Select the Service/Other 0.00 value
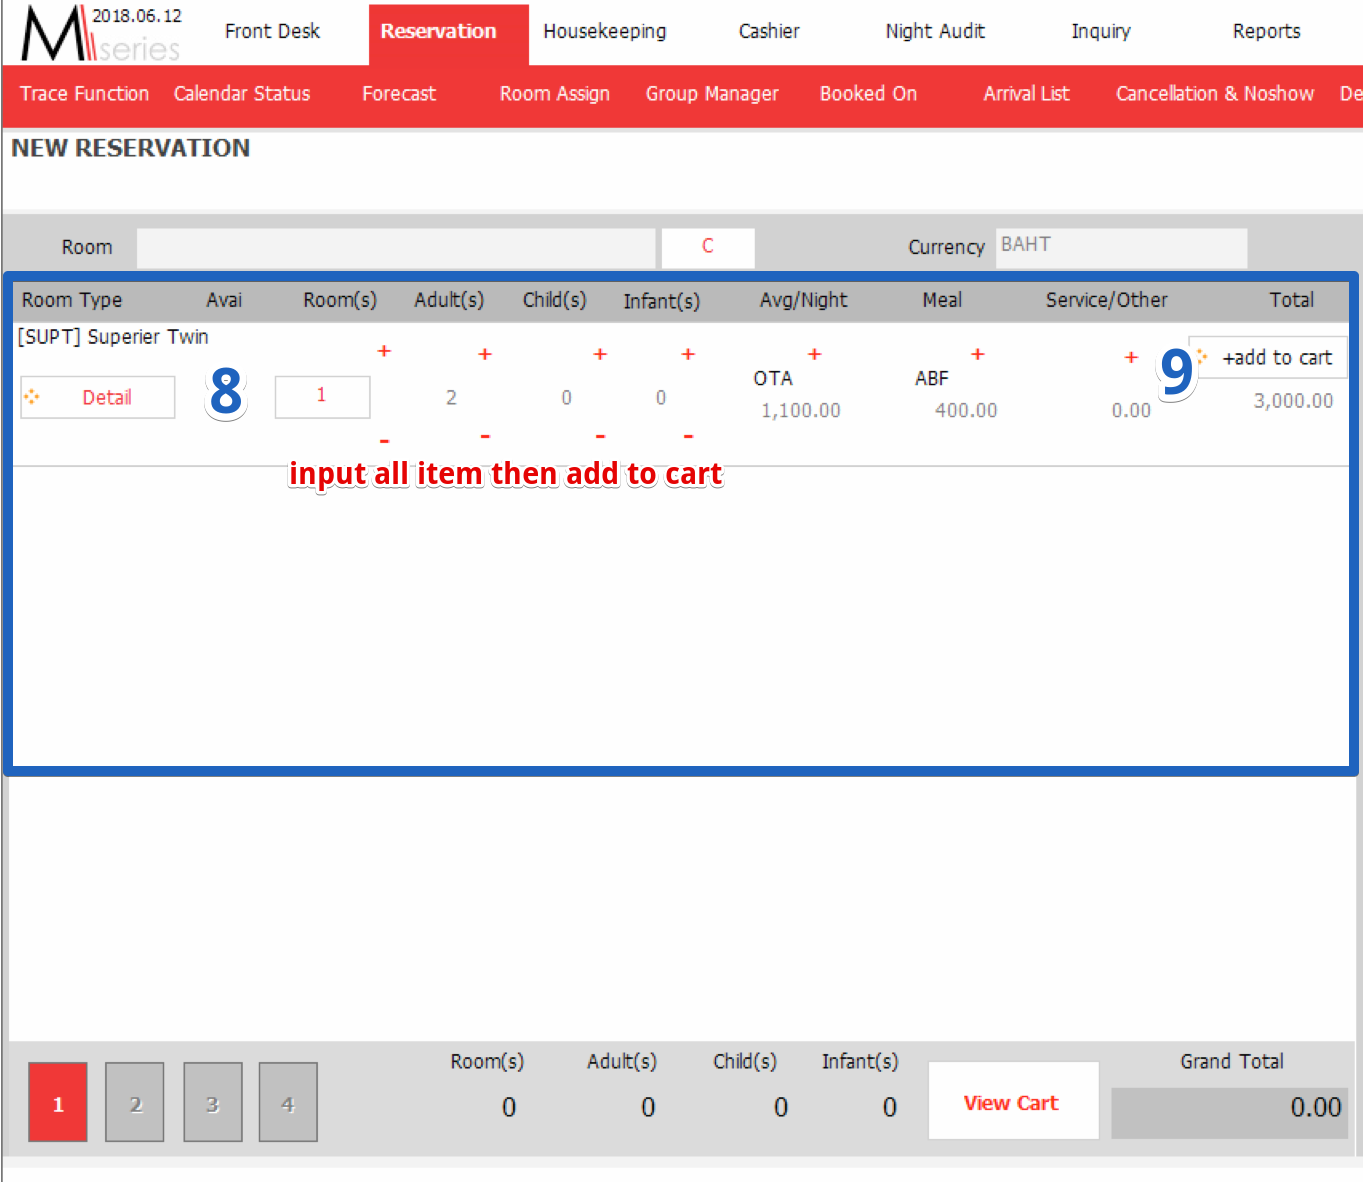The image size is (1363, 1182). coord(1131,410)
